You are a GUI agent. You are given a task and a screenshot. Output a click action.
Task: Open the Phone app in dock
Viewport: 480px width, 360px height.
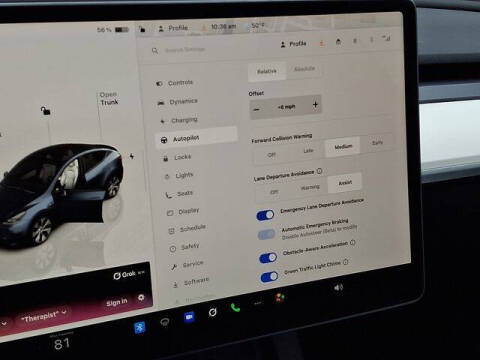(x=236, y=308)
